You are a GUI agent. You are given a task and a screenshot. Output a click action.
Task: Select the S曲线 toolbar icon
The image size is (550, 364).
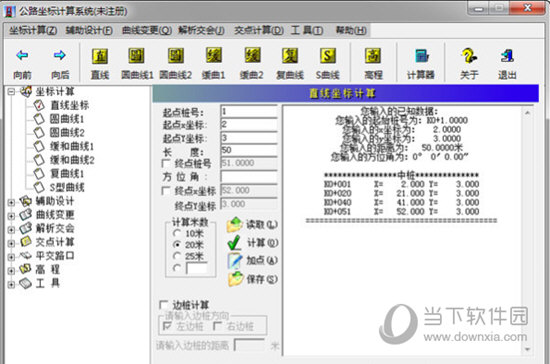click(328, 55)
